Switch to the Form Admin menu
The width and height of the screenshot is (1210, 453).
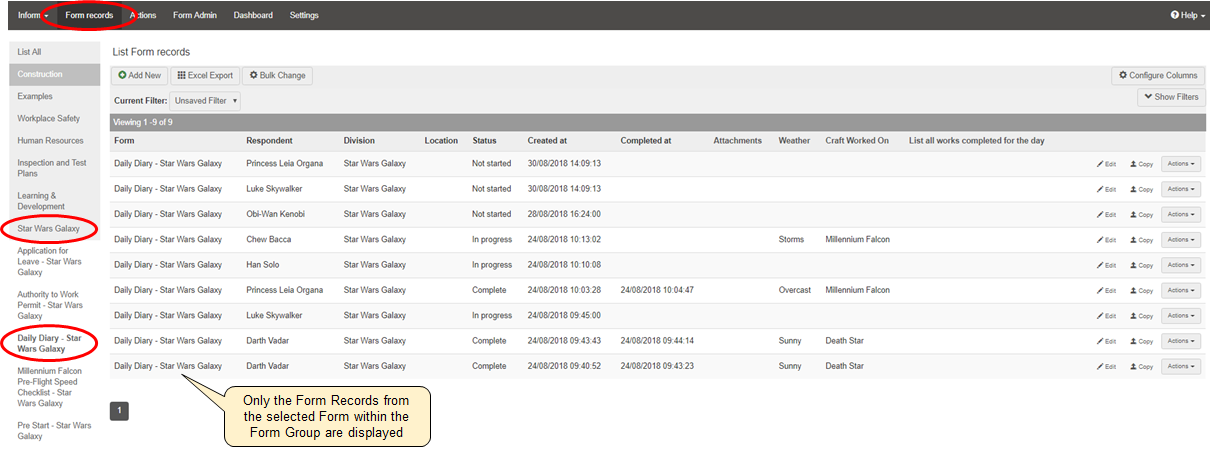tap(194, 15)
